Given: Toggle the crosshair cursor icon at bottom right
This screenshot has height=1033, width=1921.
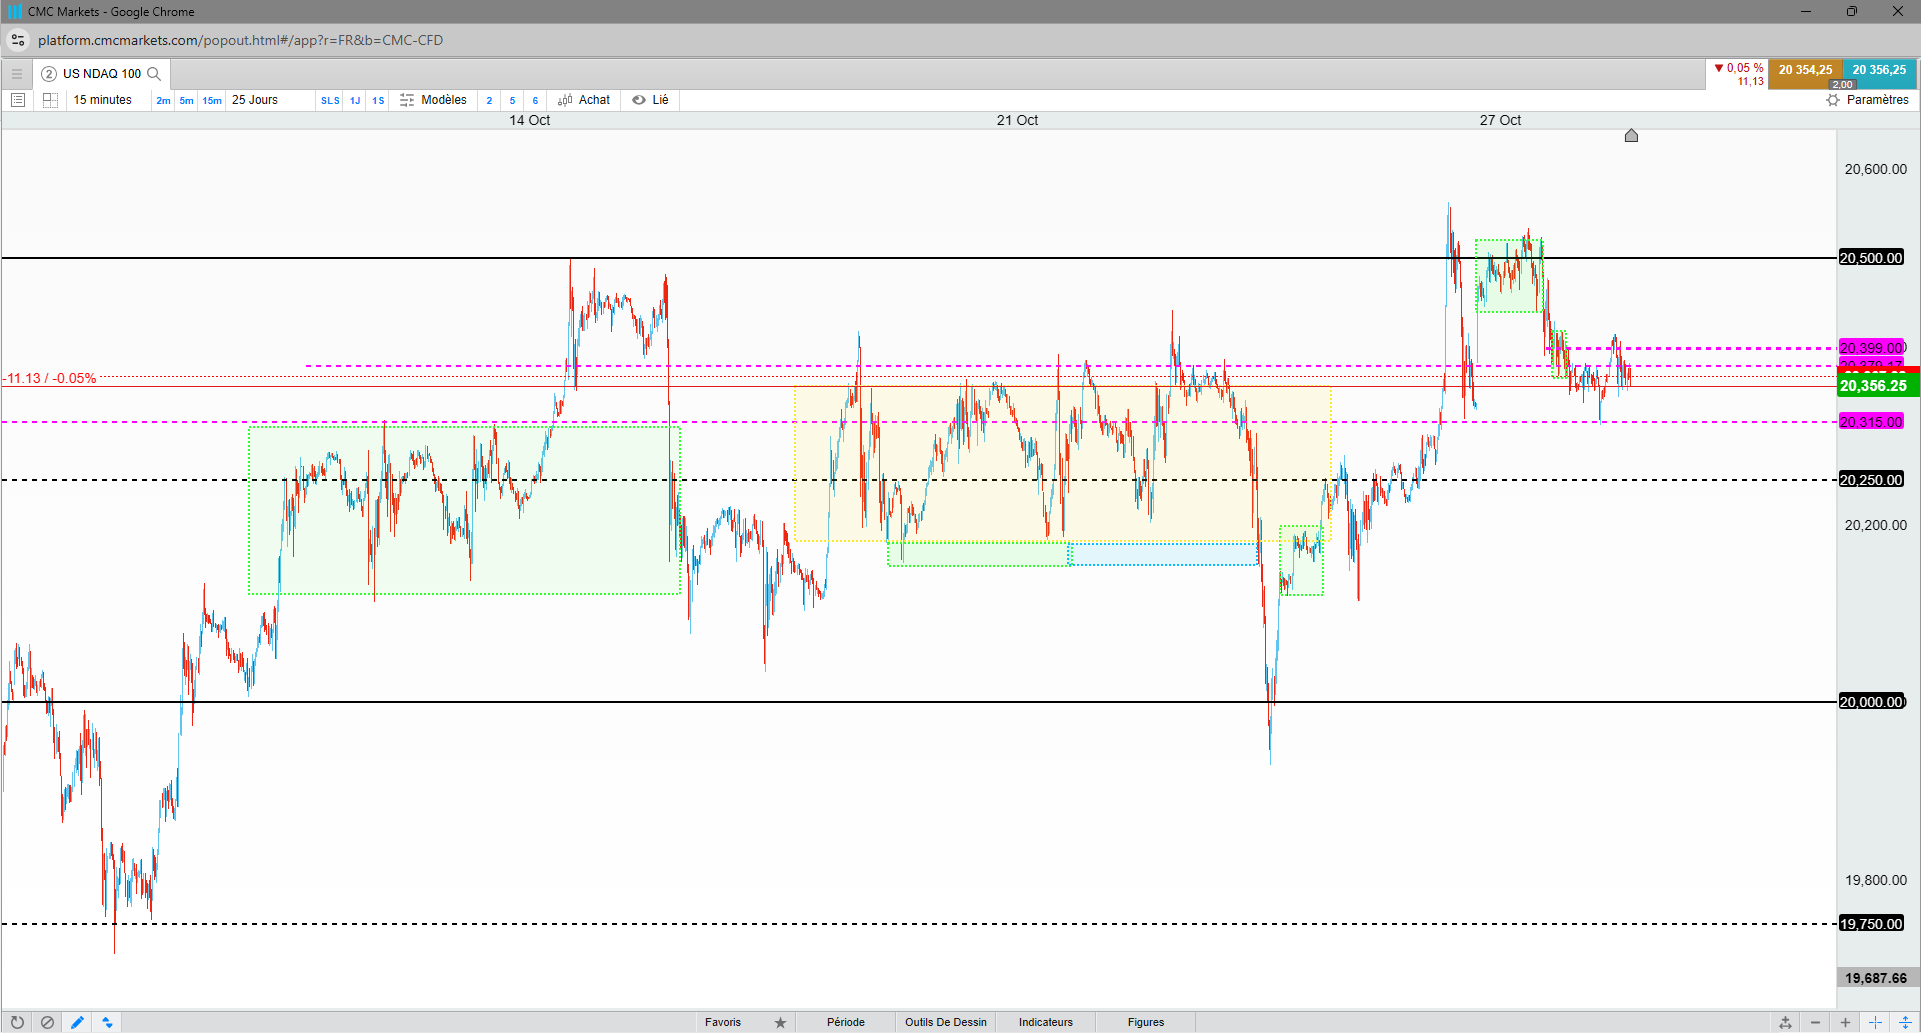Looking at the screenshot, I should click(x=1875, y=1022).
